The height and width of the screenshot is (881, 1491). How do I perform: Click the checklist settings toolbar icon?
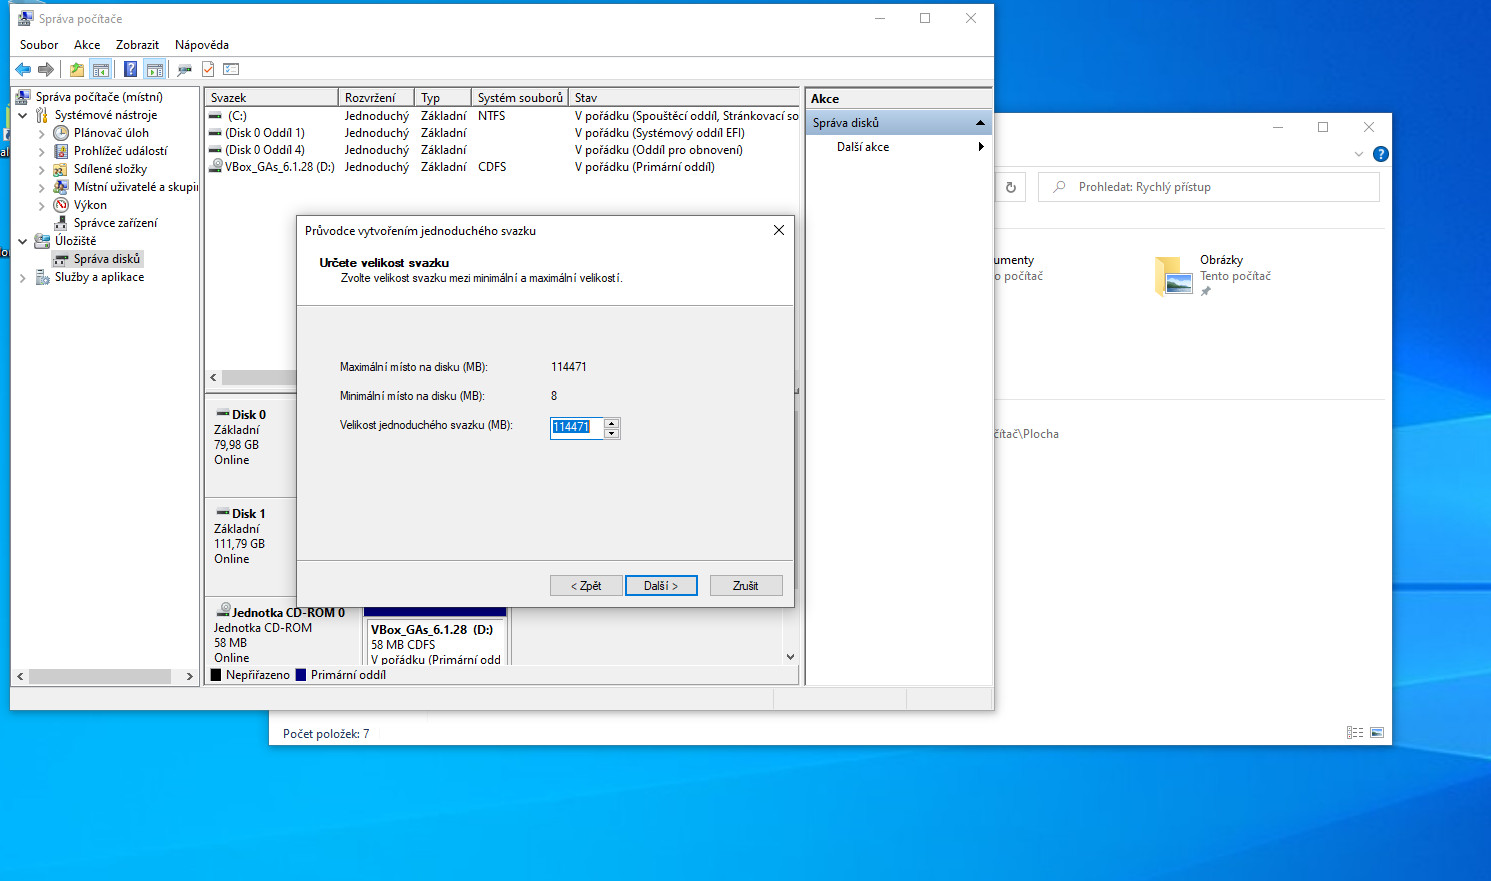pyautogui.click(x=231, y=69)
